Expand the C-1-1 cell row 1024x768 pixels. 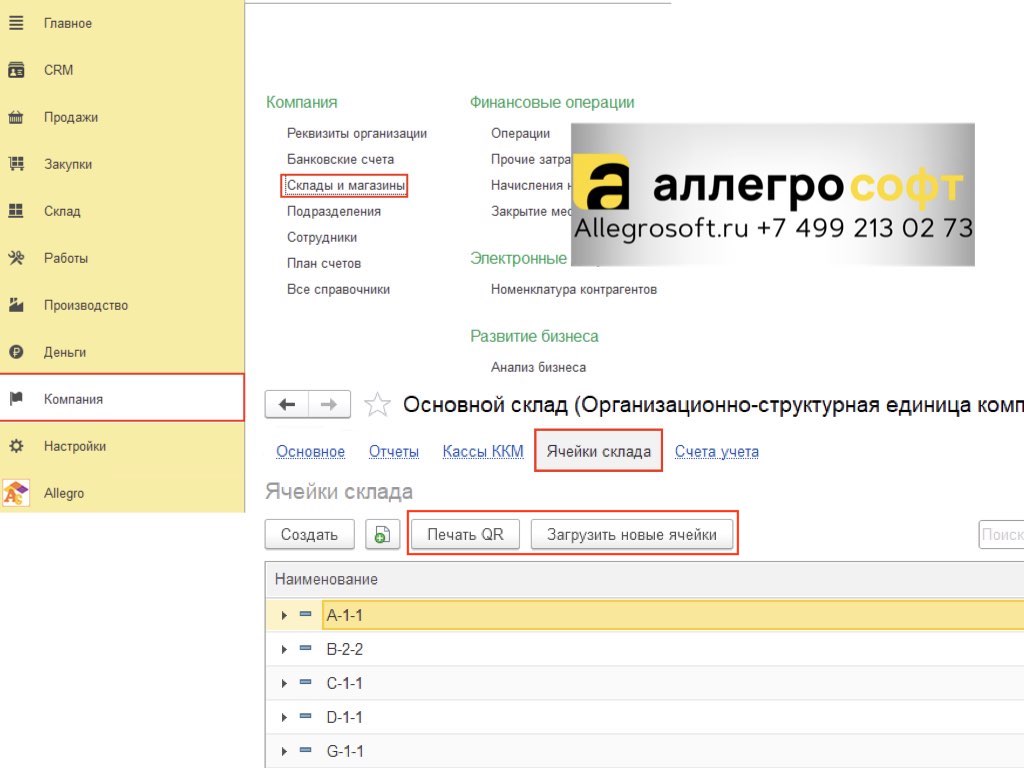284,683
